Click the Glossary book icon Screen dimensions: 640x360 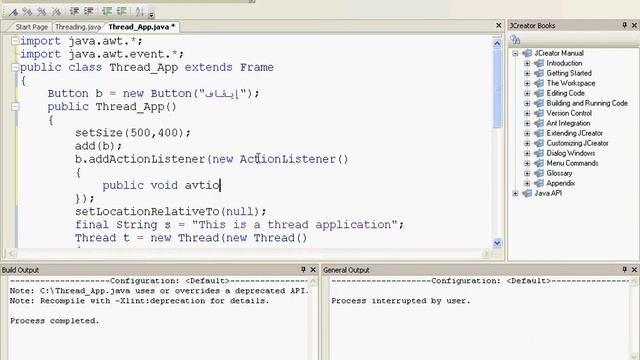539,173
